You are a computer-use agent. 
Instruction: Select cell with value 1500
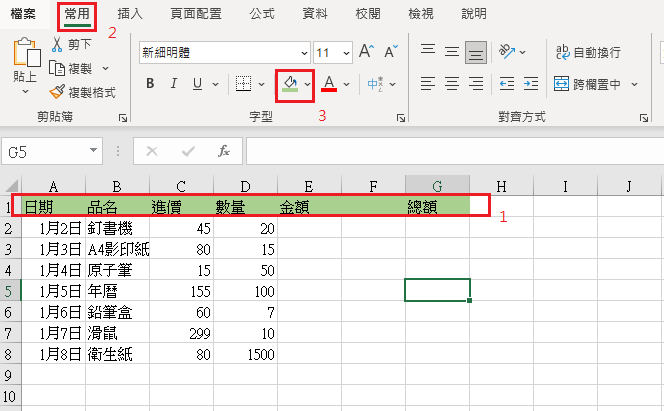(246, 354)
